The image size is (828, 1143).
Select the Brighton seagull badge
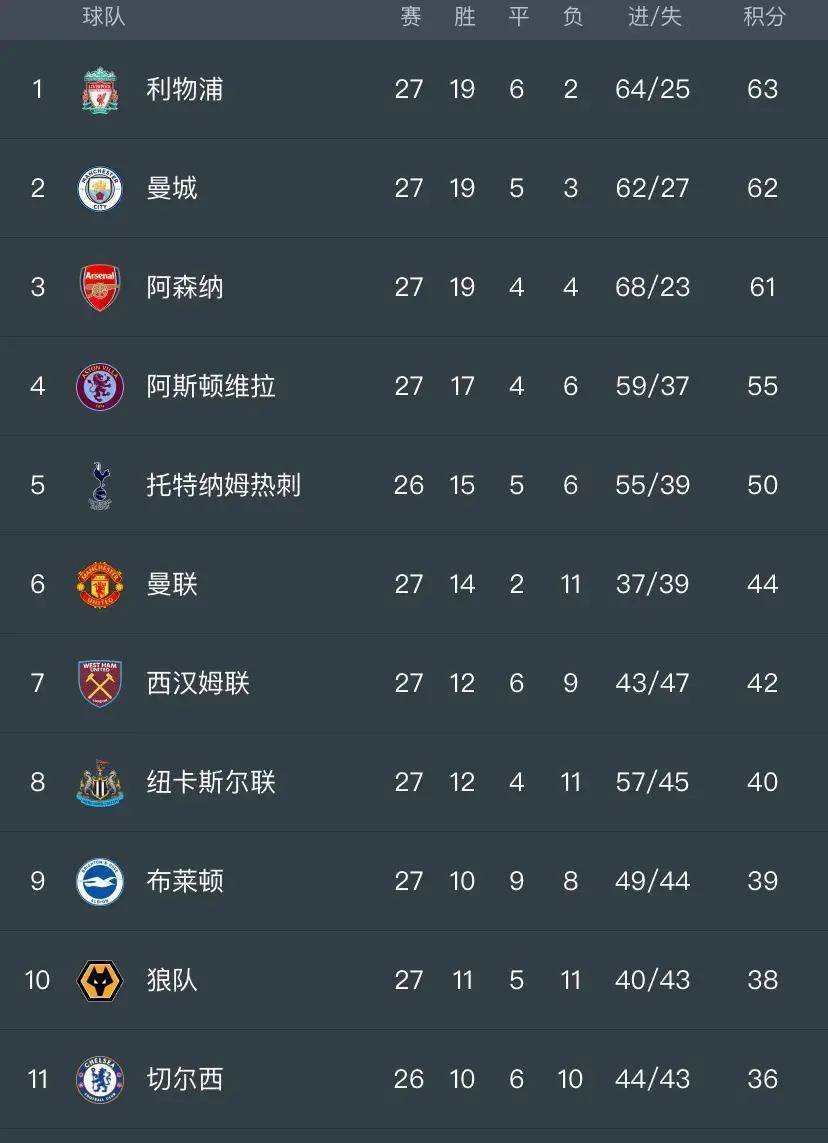pyautogui.click(x=99, y=881)
